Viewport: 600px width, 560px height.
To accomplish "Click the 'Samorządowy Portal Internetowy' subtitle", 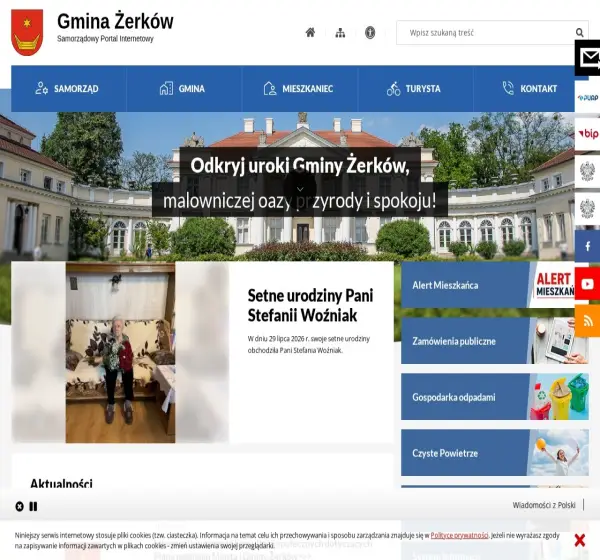I will coord(105,39).
